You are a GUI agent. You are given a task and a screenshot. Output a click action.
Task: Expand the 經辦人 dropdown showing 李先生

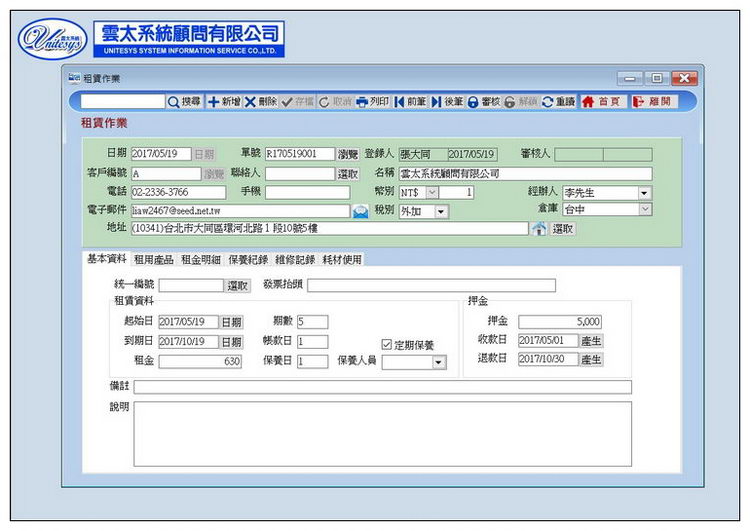(x=643, y=193)
